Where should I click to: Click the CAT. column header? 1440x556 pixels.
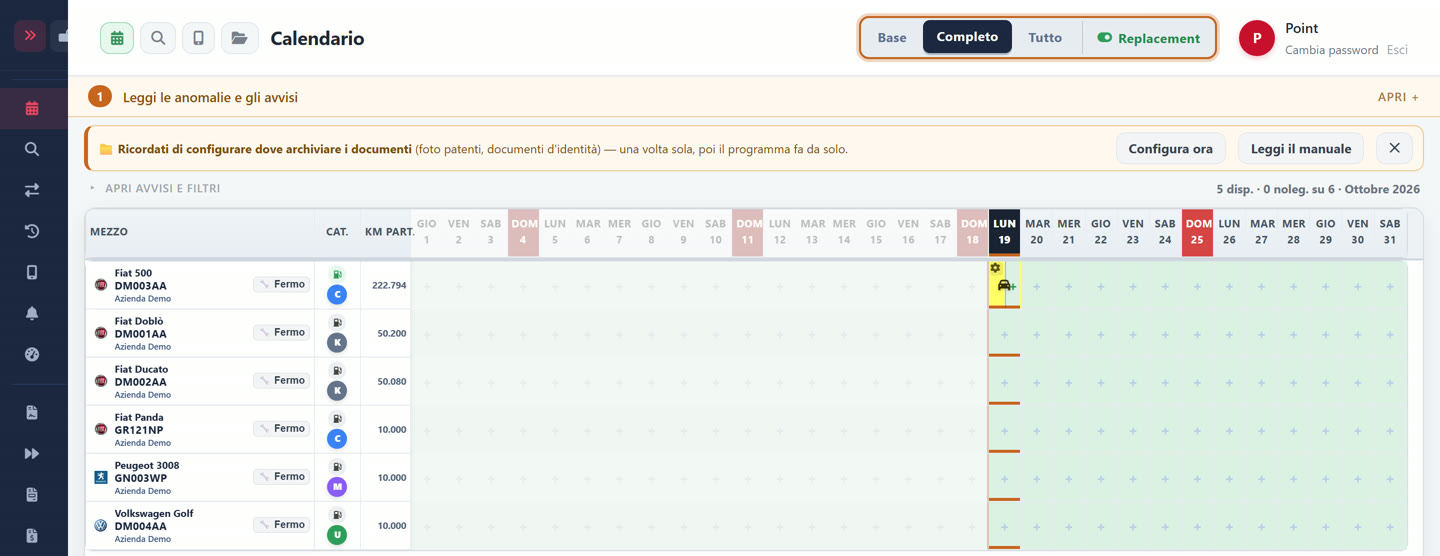pyautogui.click(x=337, y=232)
